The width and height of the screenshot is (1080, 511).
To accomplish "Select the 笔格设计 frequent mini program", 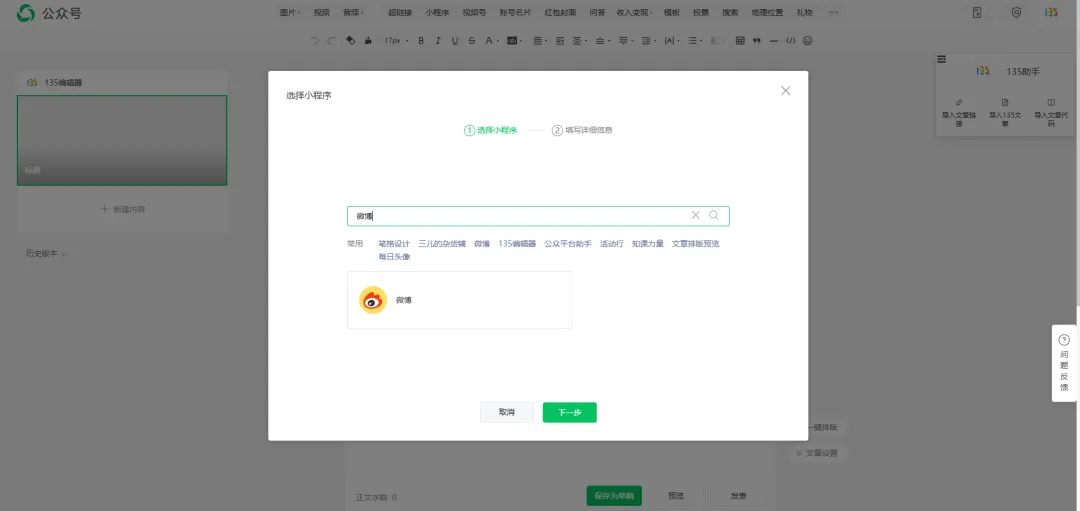I will click(394, 244).
